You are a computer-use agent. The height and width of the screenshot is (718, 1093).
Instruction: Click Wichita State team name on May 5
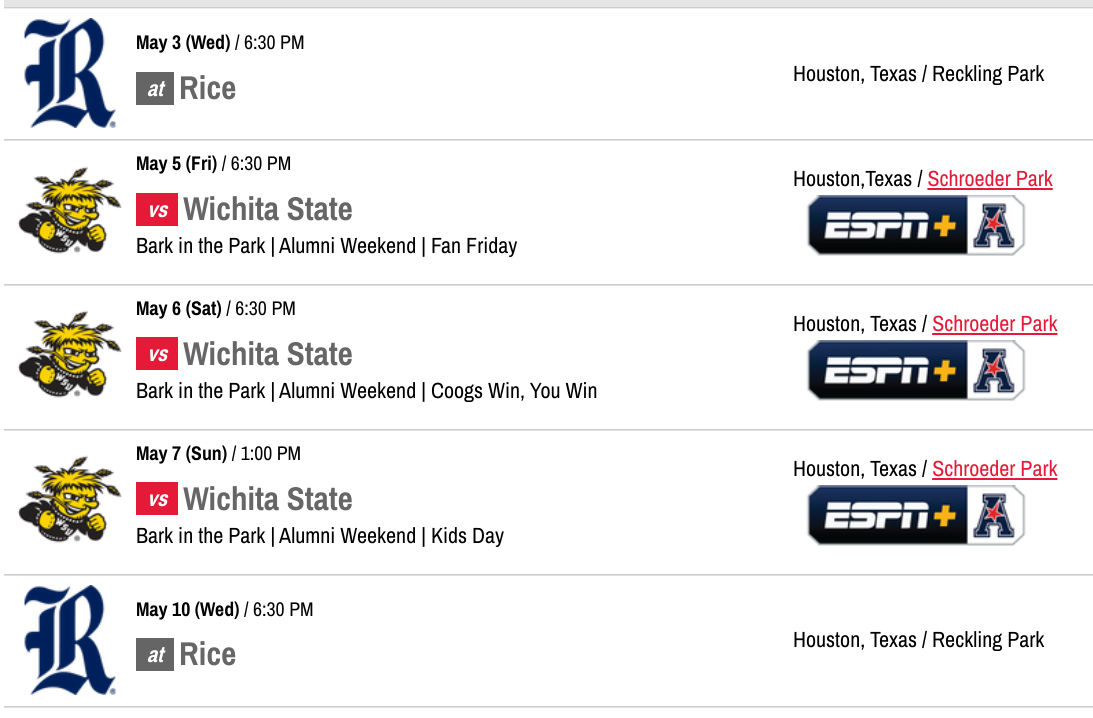tap(268, 210)
